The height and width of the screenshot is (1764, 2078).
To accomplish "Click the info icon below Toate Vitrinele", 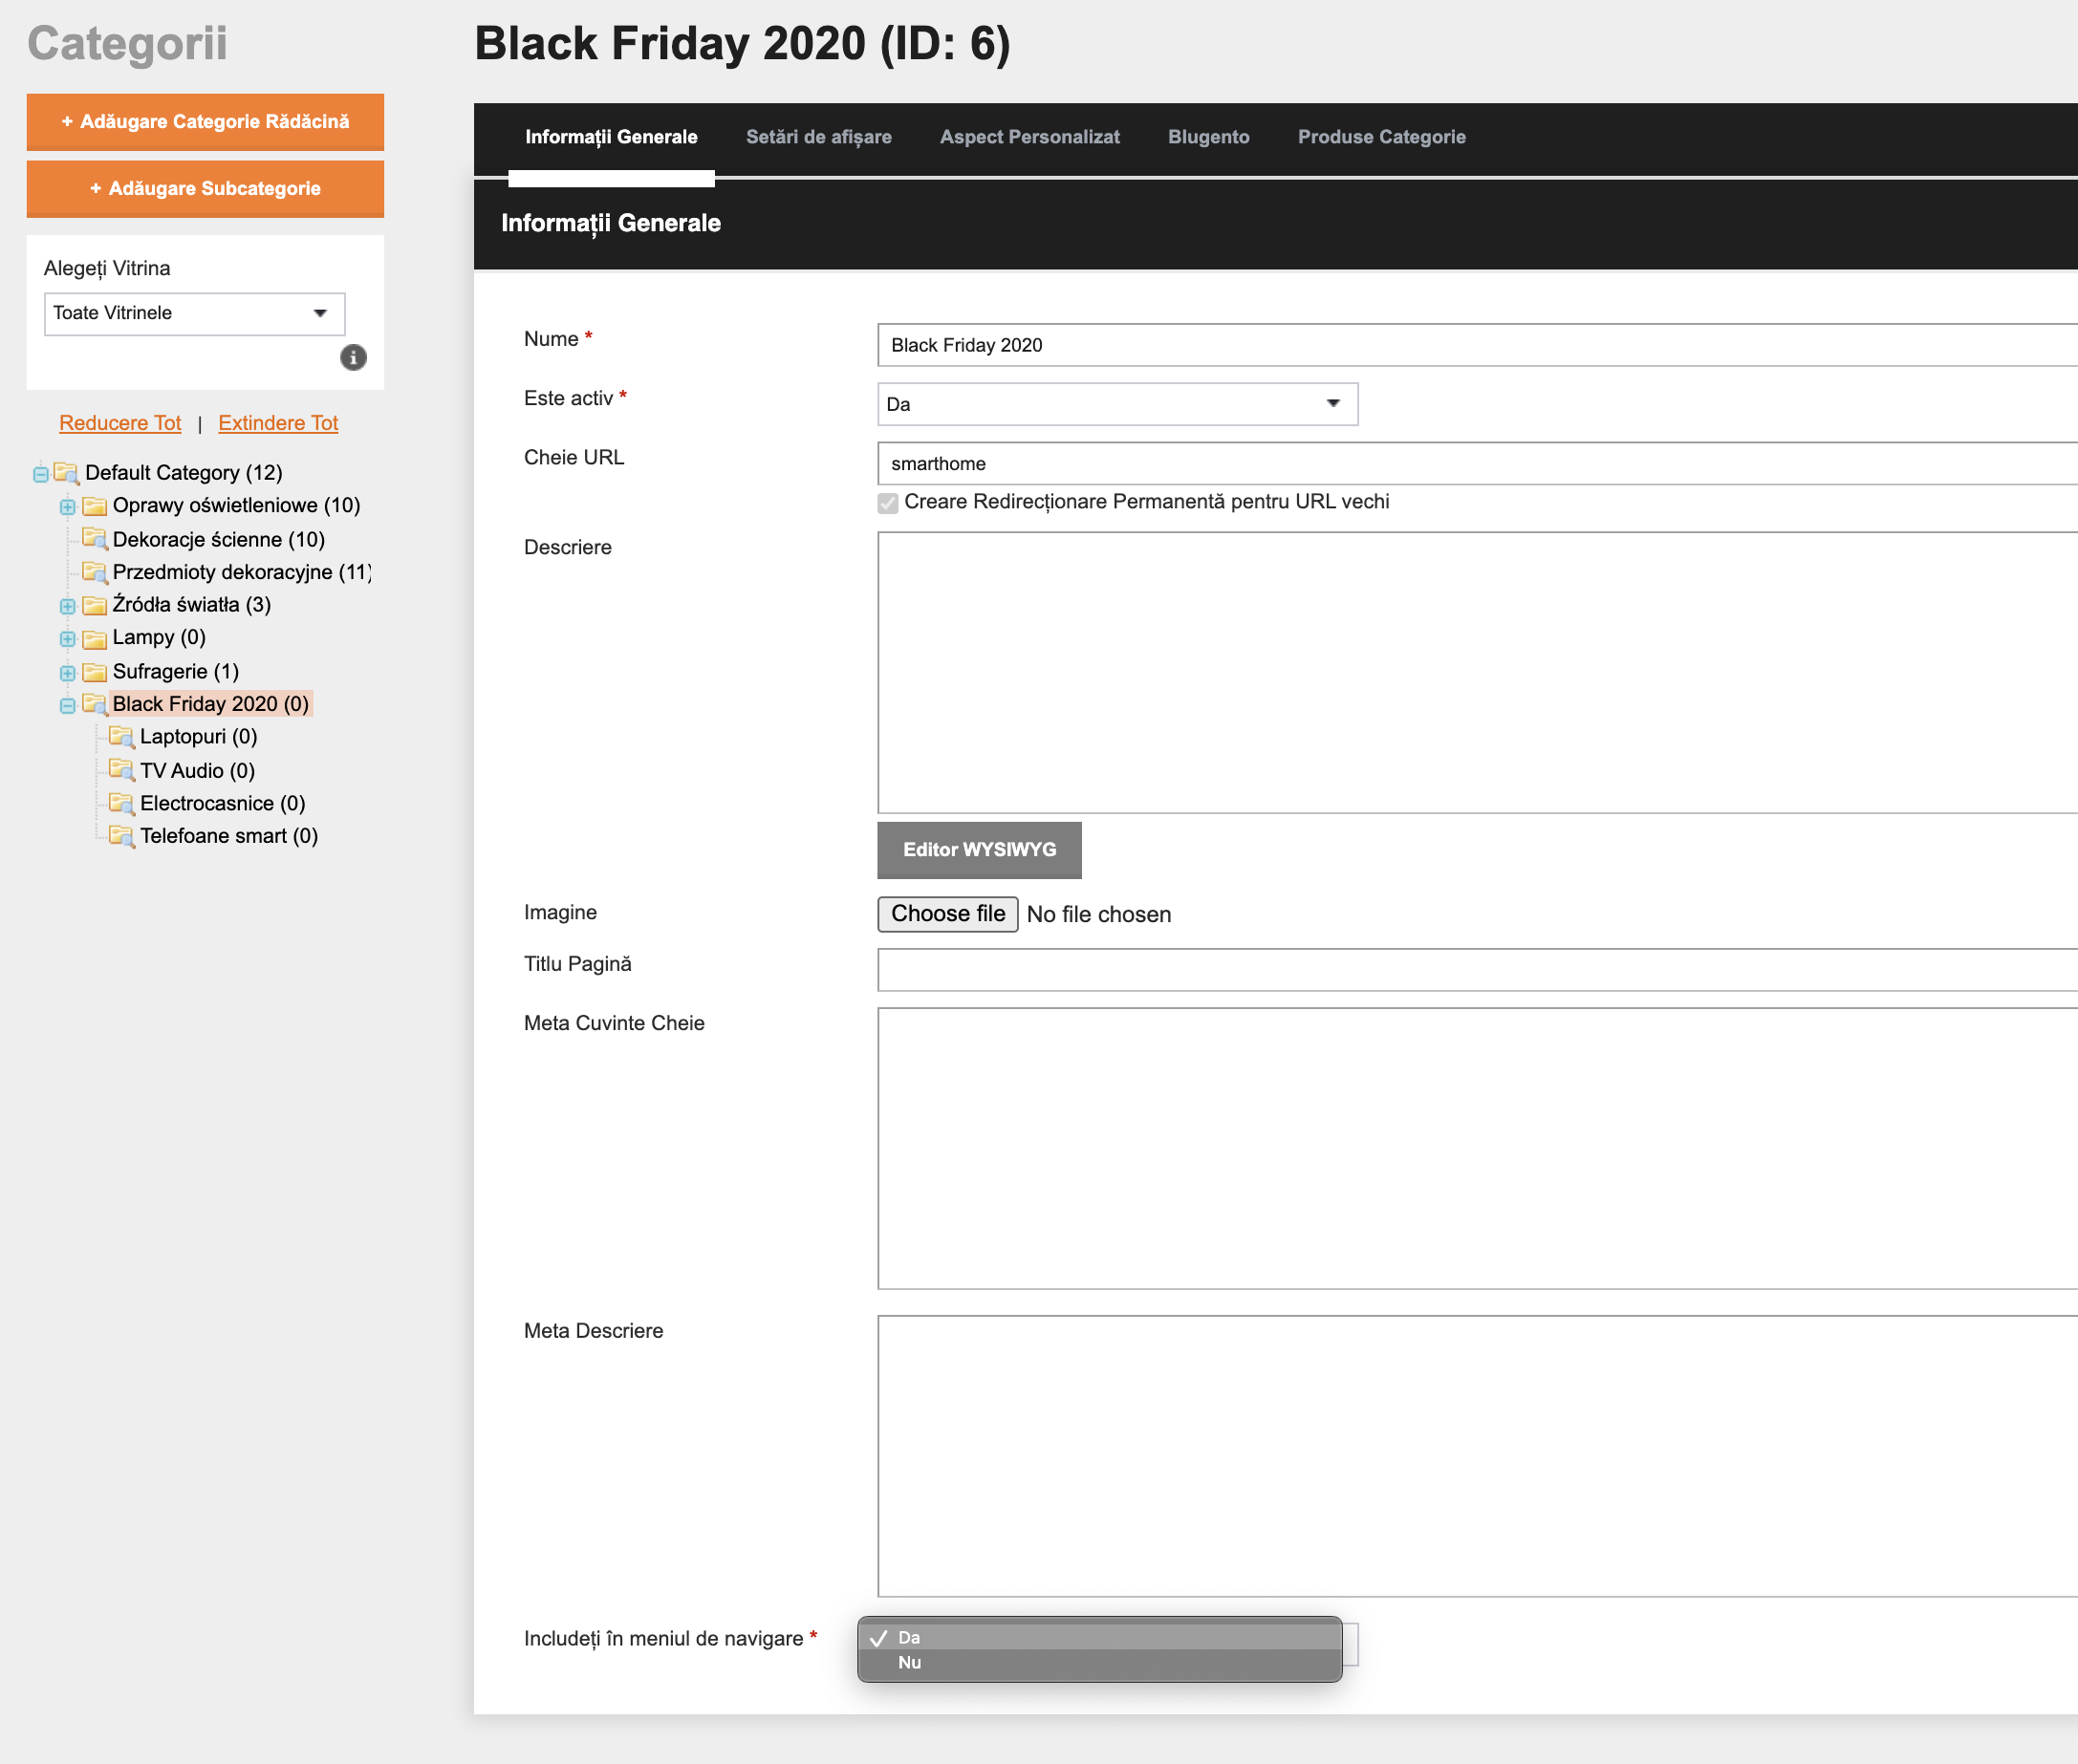I will pyautogui.click(x=353, y=357).
